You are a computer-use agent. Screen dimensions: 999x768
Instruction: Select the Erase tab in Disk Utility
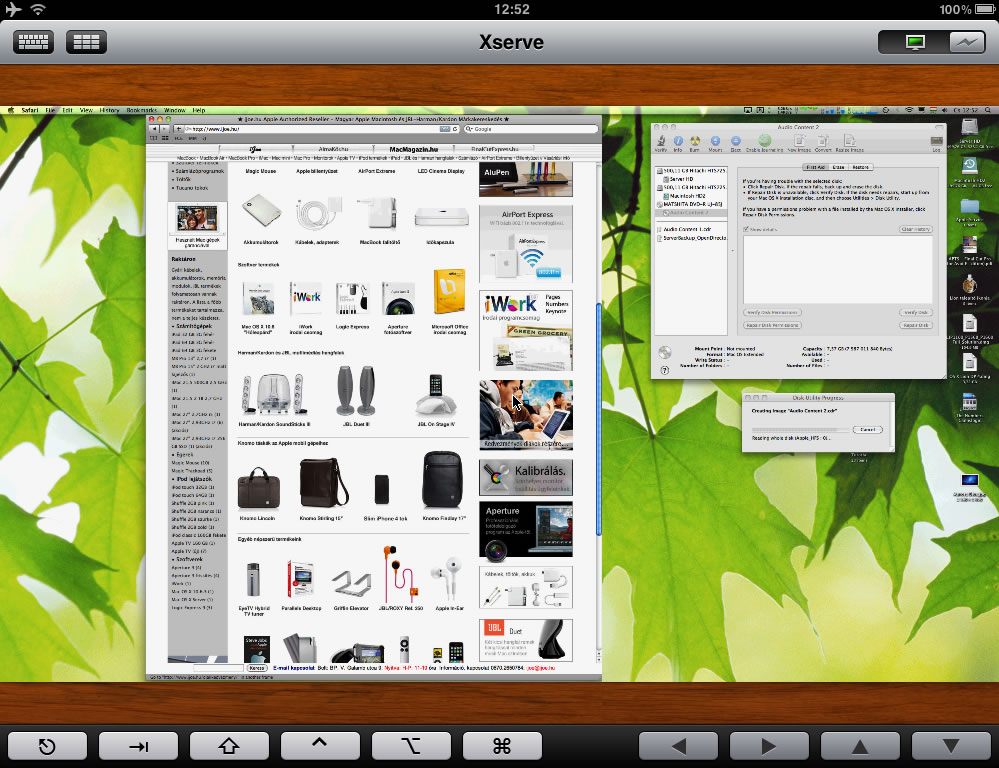pyautogui.click(x=838, y=167)
